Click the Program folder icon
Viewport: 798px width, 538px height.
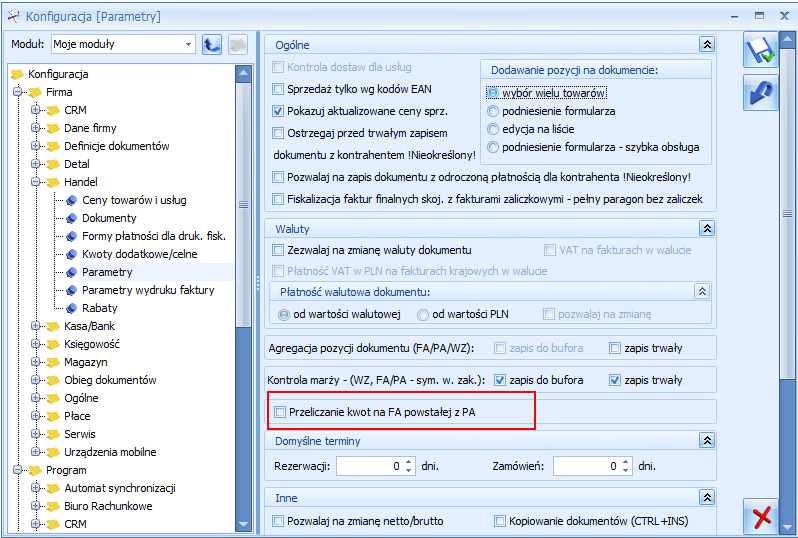click(x=35, y=470)
